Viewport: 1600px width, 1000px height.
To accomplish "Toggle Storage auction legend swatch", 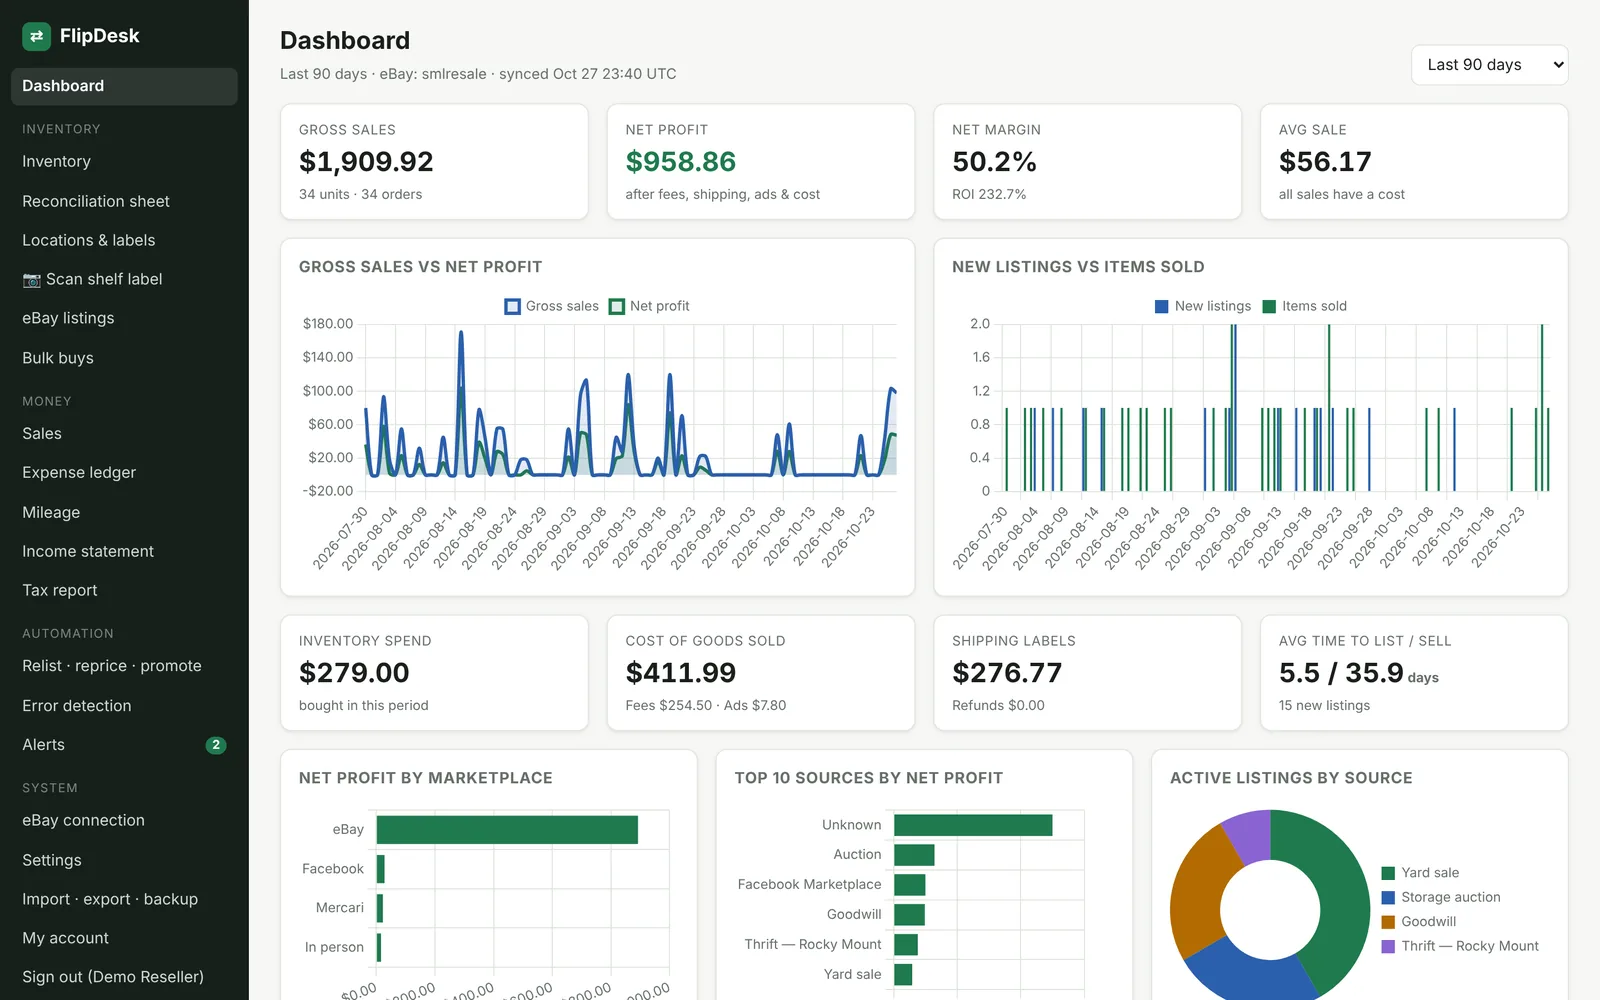I will [1388, 897].
